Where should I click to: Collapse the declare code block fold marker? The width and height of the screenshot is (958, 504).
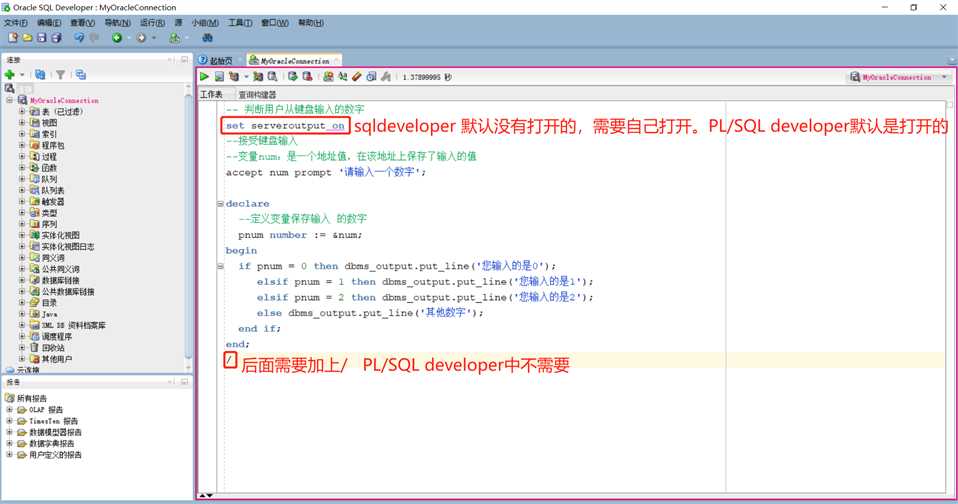click(221, 203)
